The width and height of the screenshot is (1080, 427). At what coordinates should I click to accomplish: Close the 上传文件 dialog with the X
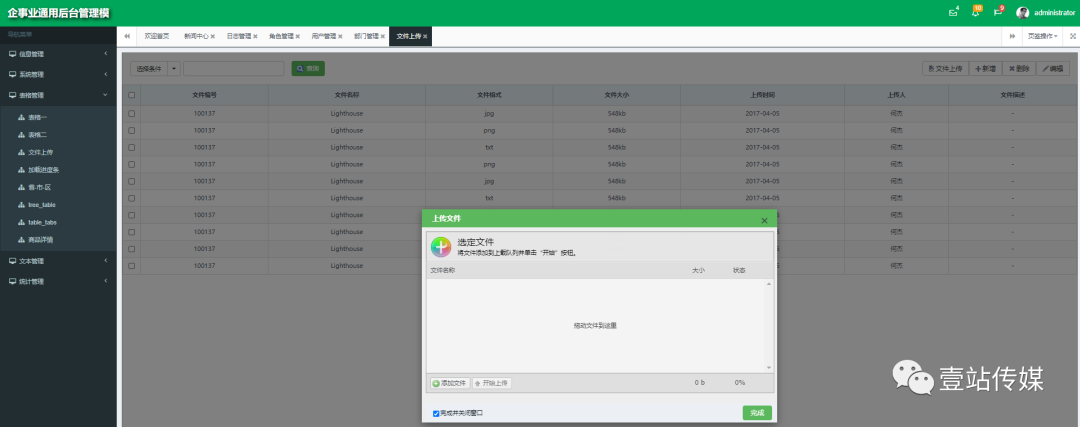pos(764,220)
